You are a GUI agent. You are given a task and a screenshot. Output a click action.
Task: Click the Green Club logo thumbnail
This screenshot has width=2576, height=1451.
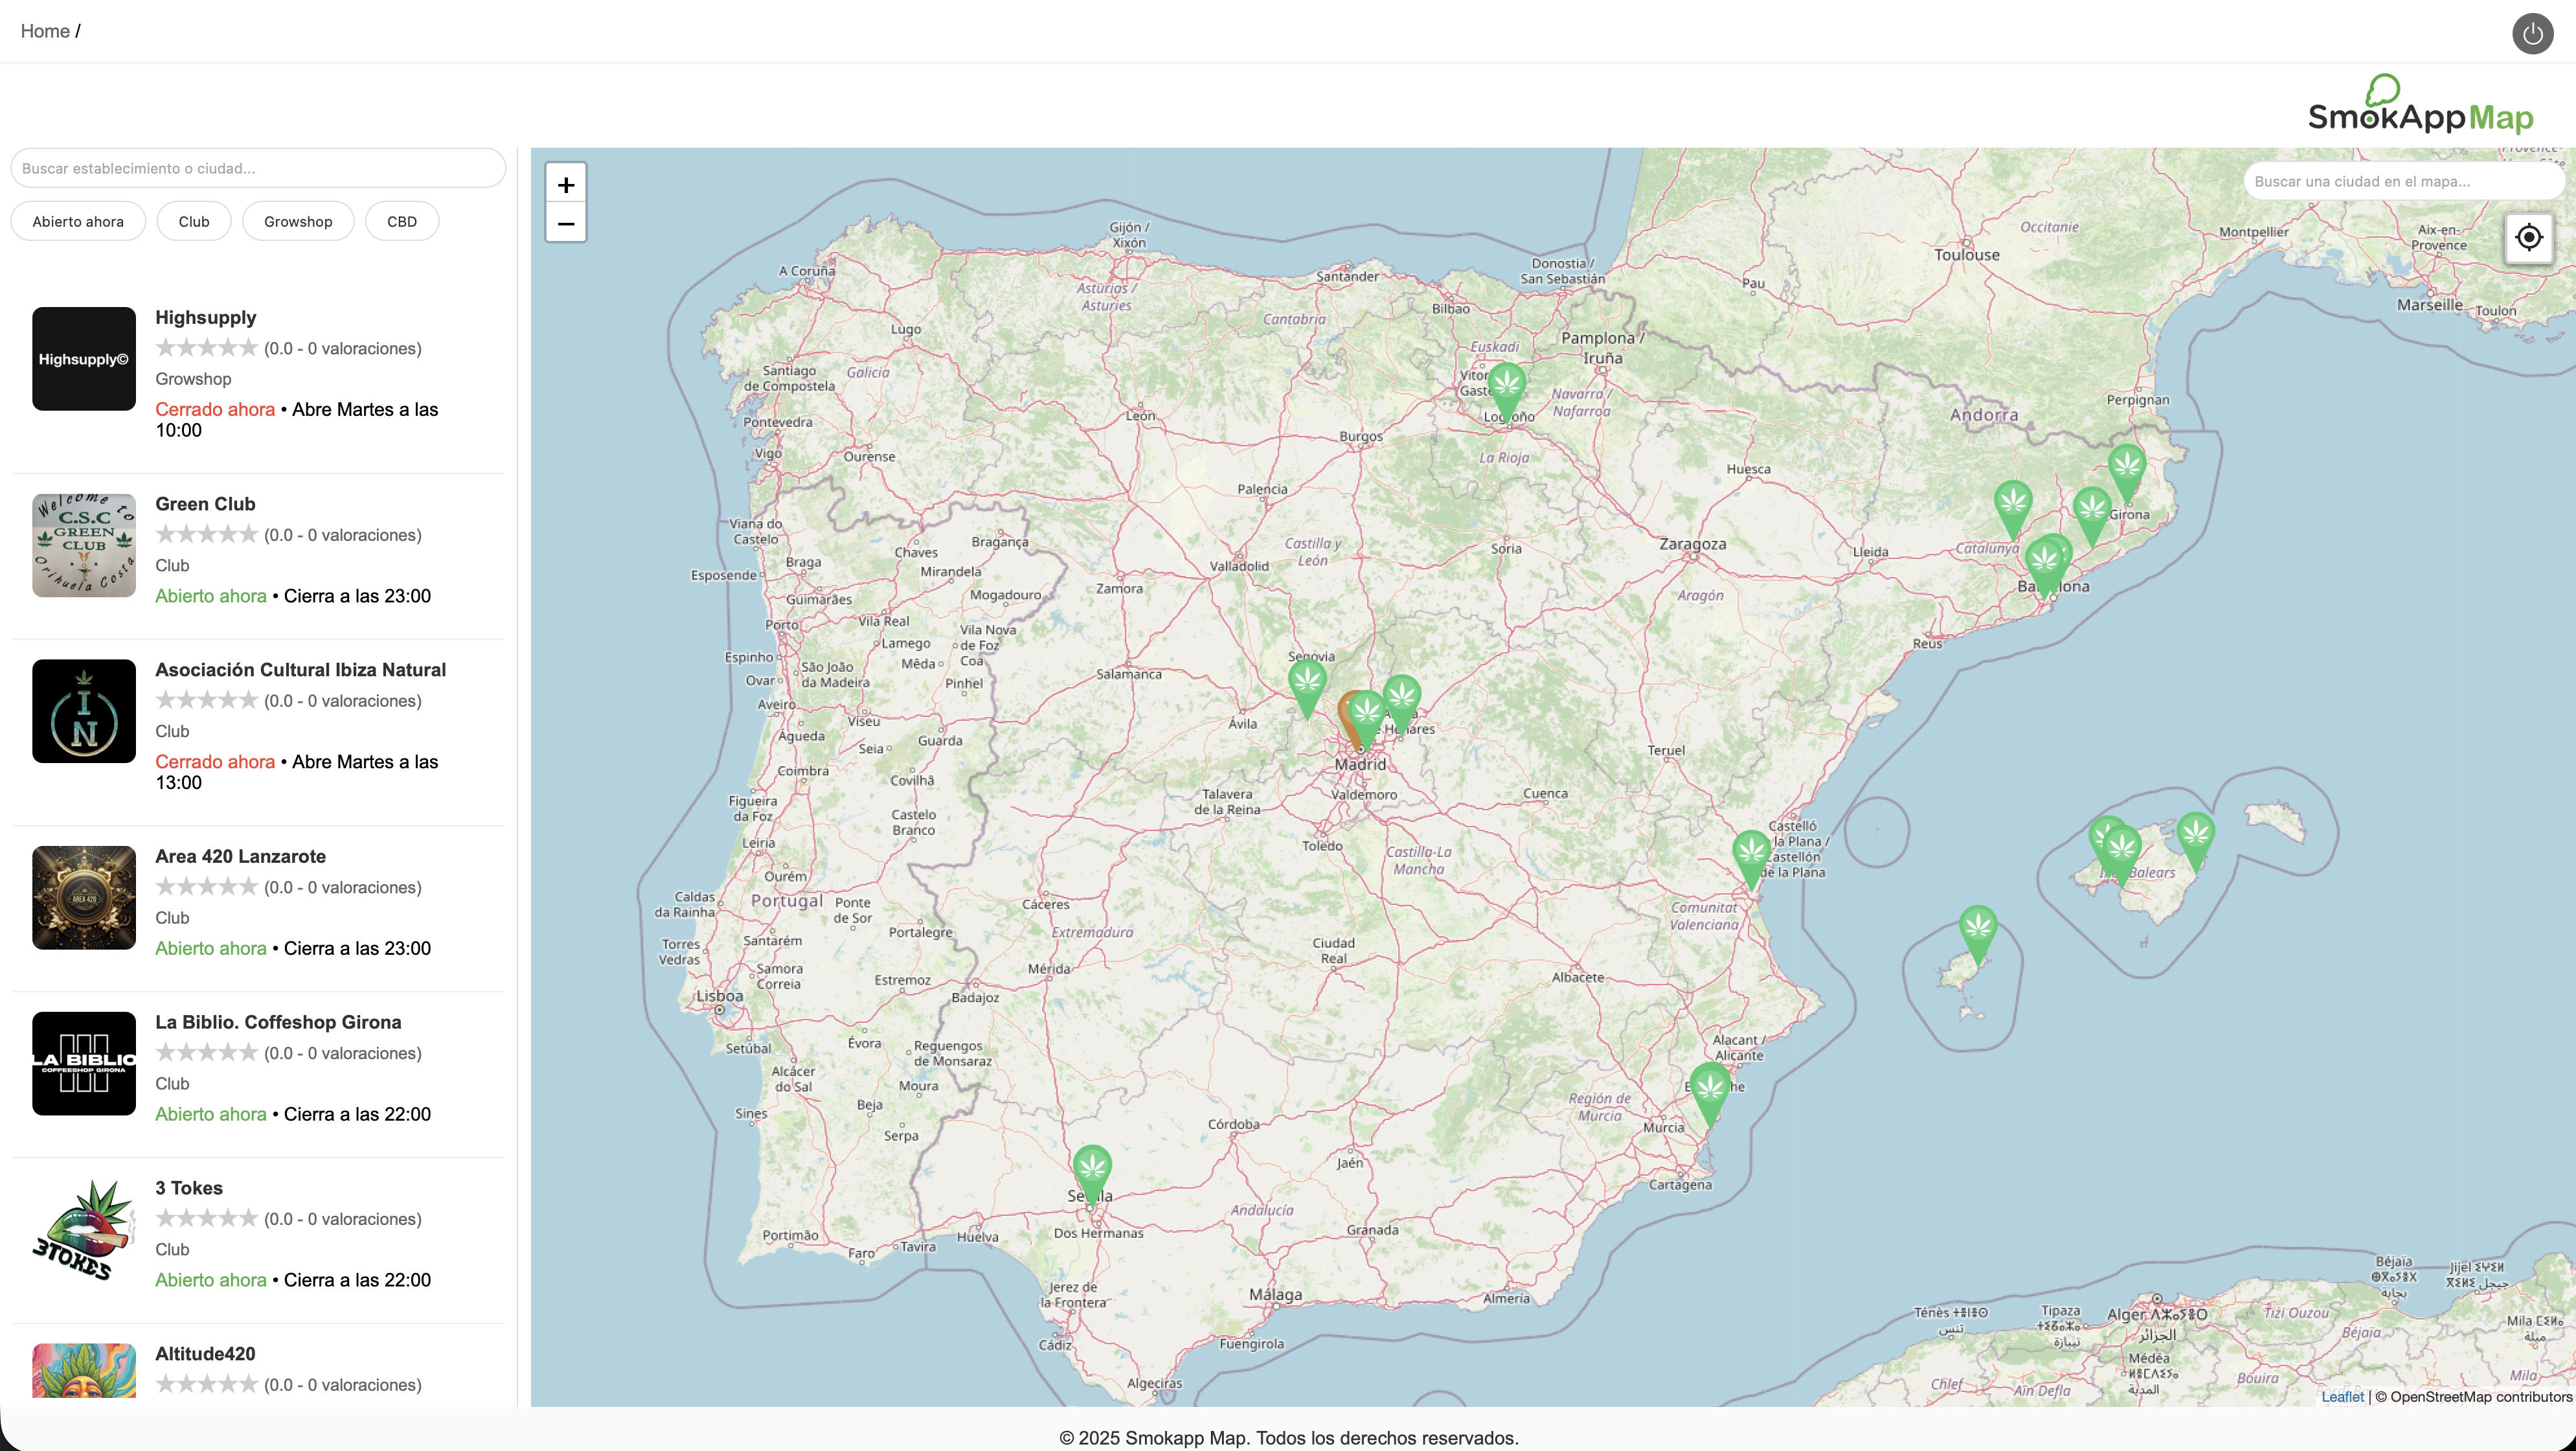click(x=83, y=545)
